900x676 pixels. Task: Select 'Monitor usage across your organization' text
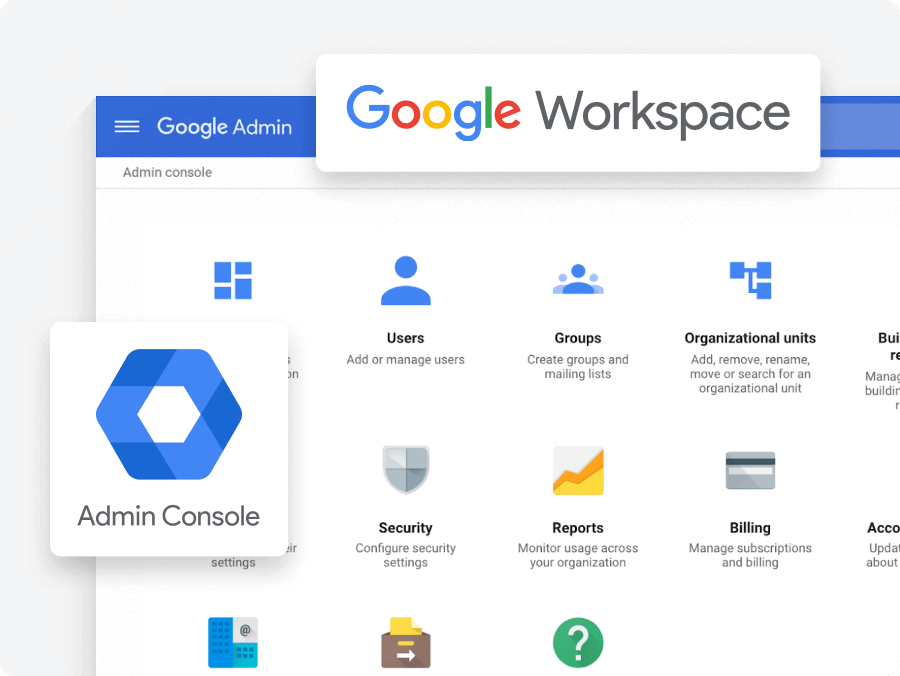[578, 555]
